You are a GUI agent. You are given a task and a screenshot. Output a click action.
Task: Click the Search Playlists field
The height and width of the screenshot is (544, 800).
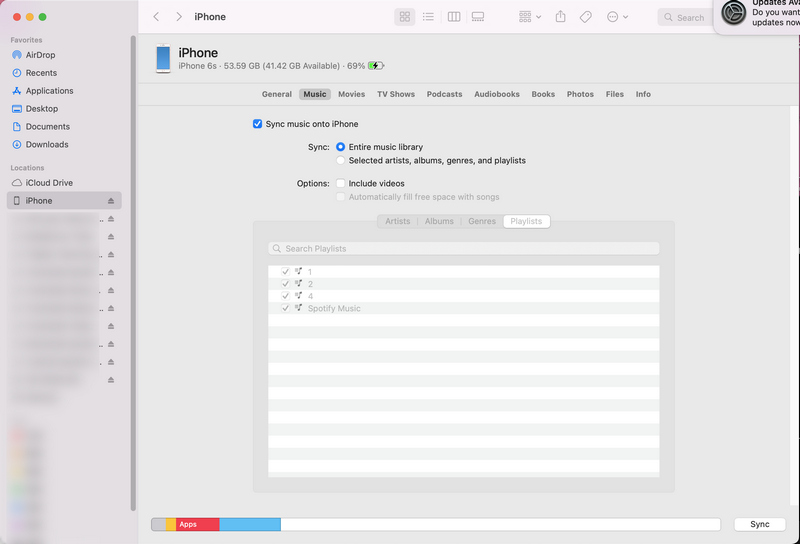464,249
